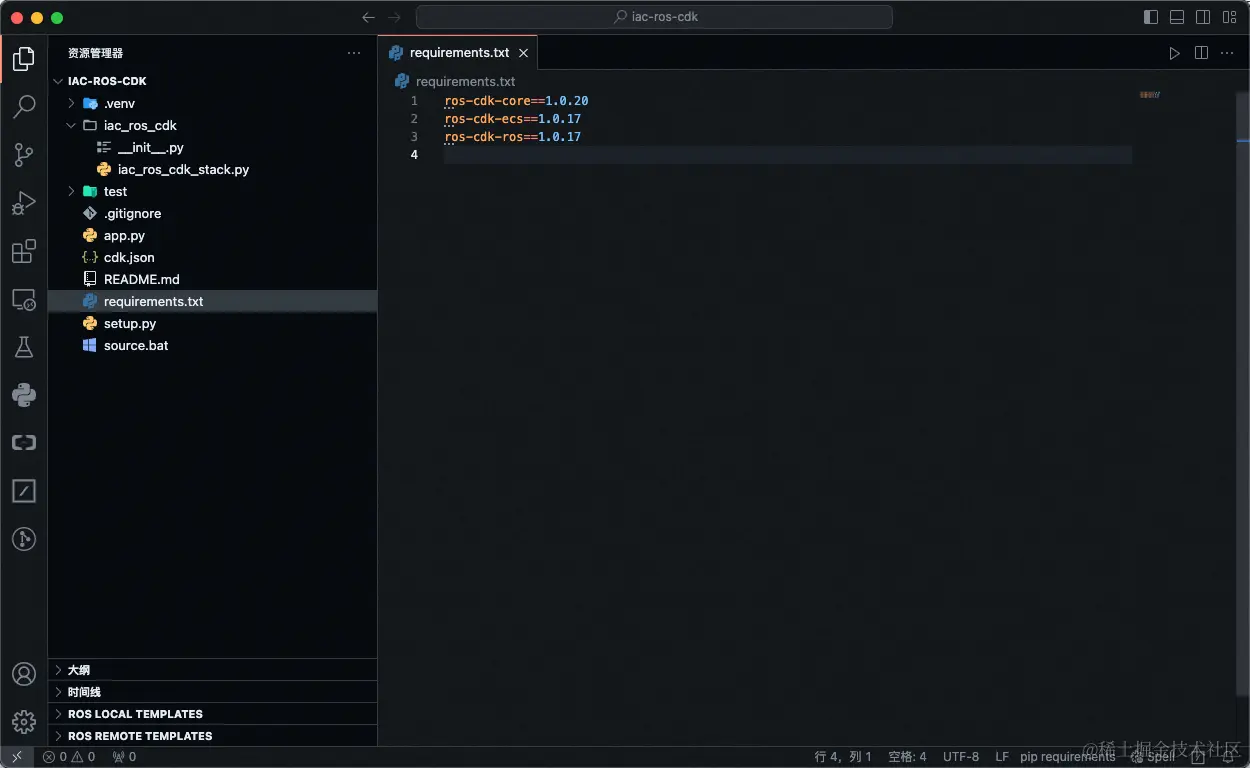The width and height of the screenshot is (1250, 768).
Task: Go back with the title bar arrow
Action: 368,17
